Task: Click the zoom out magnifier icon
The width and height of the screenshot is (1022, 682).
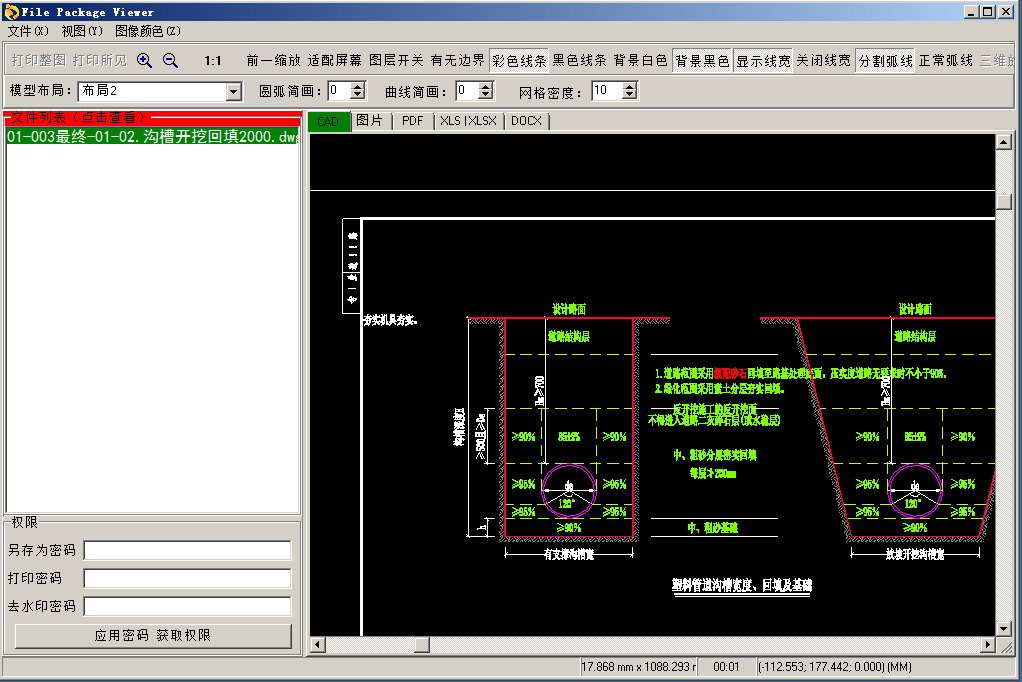Action: pyautogui.click(x=170, y=60)
